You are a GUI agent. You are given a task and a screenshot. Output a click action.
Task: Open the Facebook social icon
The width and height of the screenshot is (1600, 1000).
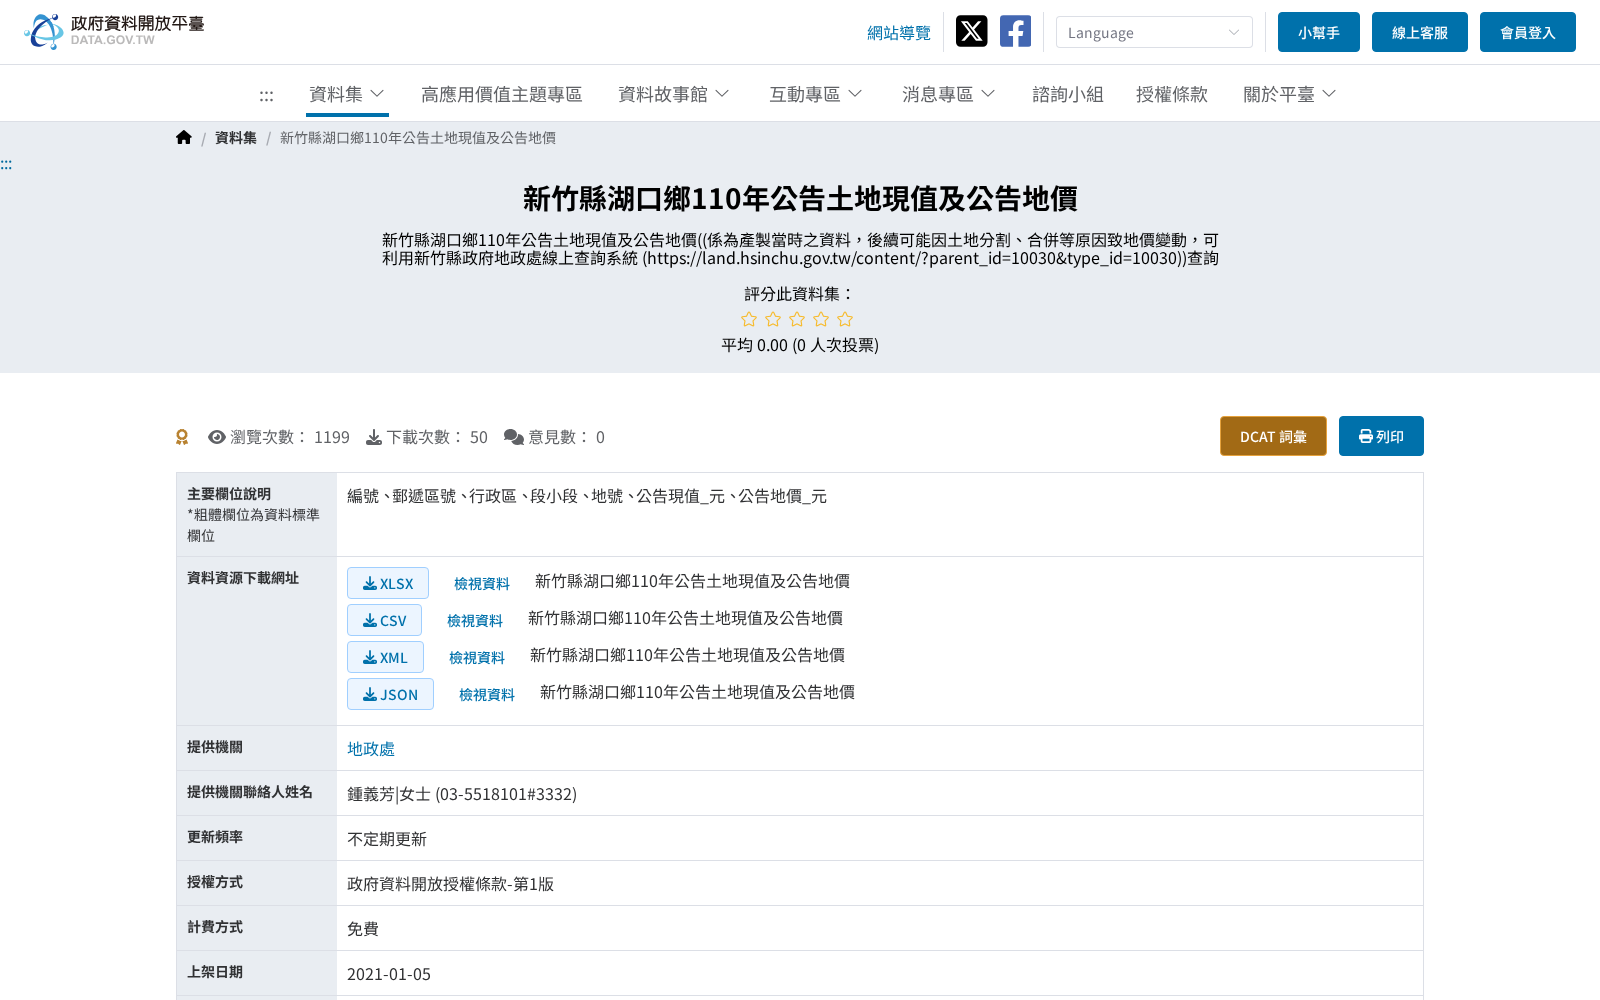1015,31
